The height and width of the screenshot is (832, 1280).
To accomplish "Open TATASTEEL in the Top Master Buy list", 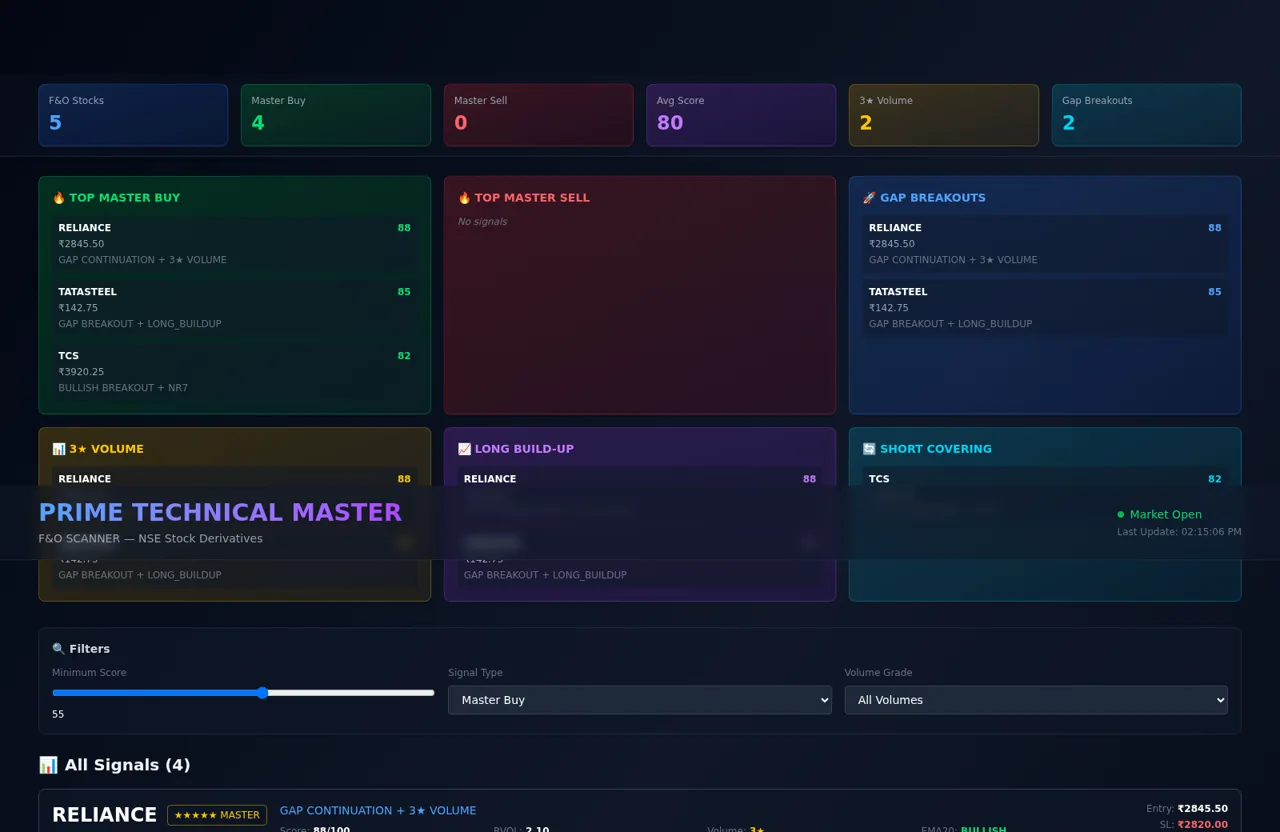I will click(x=235, y=308).
